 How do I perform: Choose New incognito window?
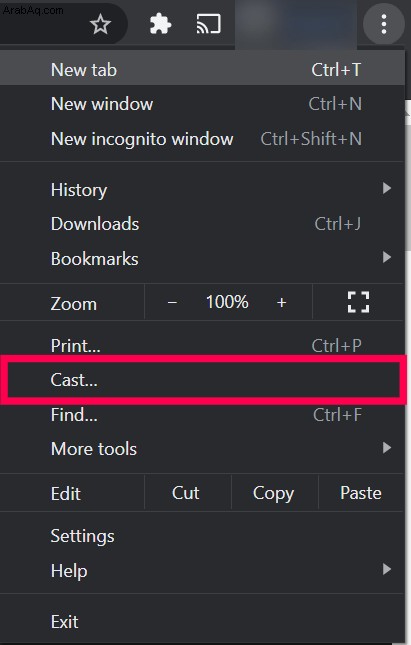202,139
